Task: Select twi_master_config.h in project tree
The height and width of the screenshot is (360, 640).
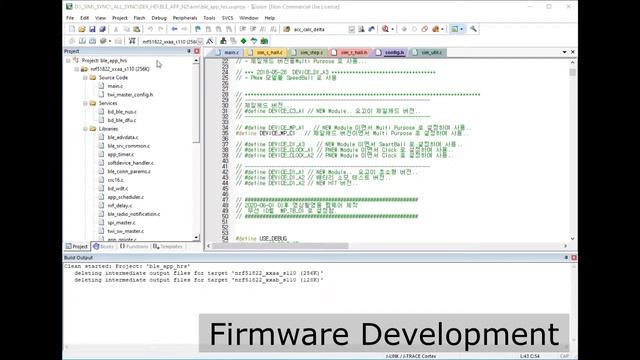Action: (130, 95)
